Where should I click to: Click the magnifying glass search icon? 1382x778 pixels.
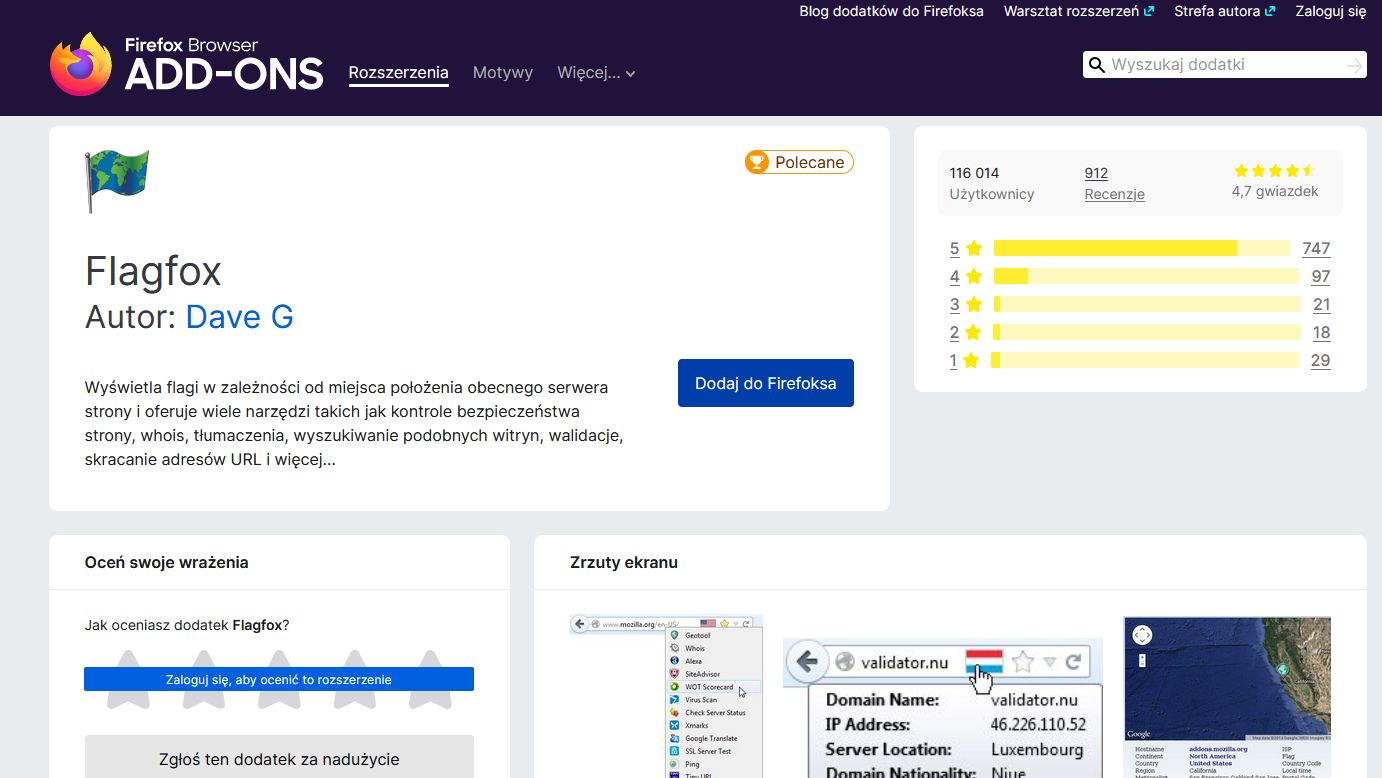coord(1097,65)
